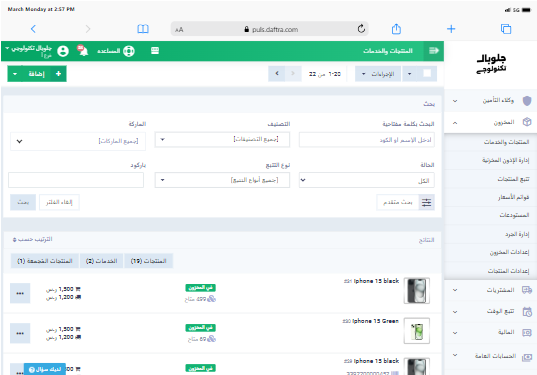
Task: Open إدارة الجرد in sidebar
Action: 517,234
